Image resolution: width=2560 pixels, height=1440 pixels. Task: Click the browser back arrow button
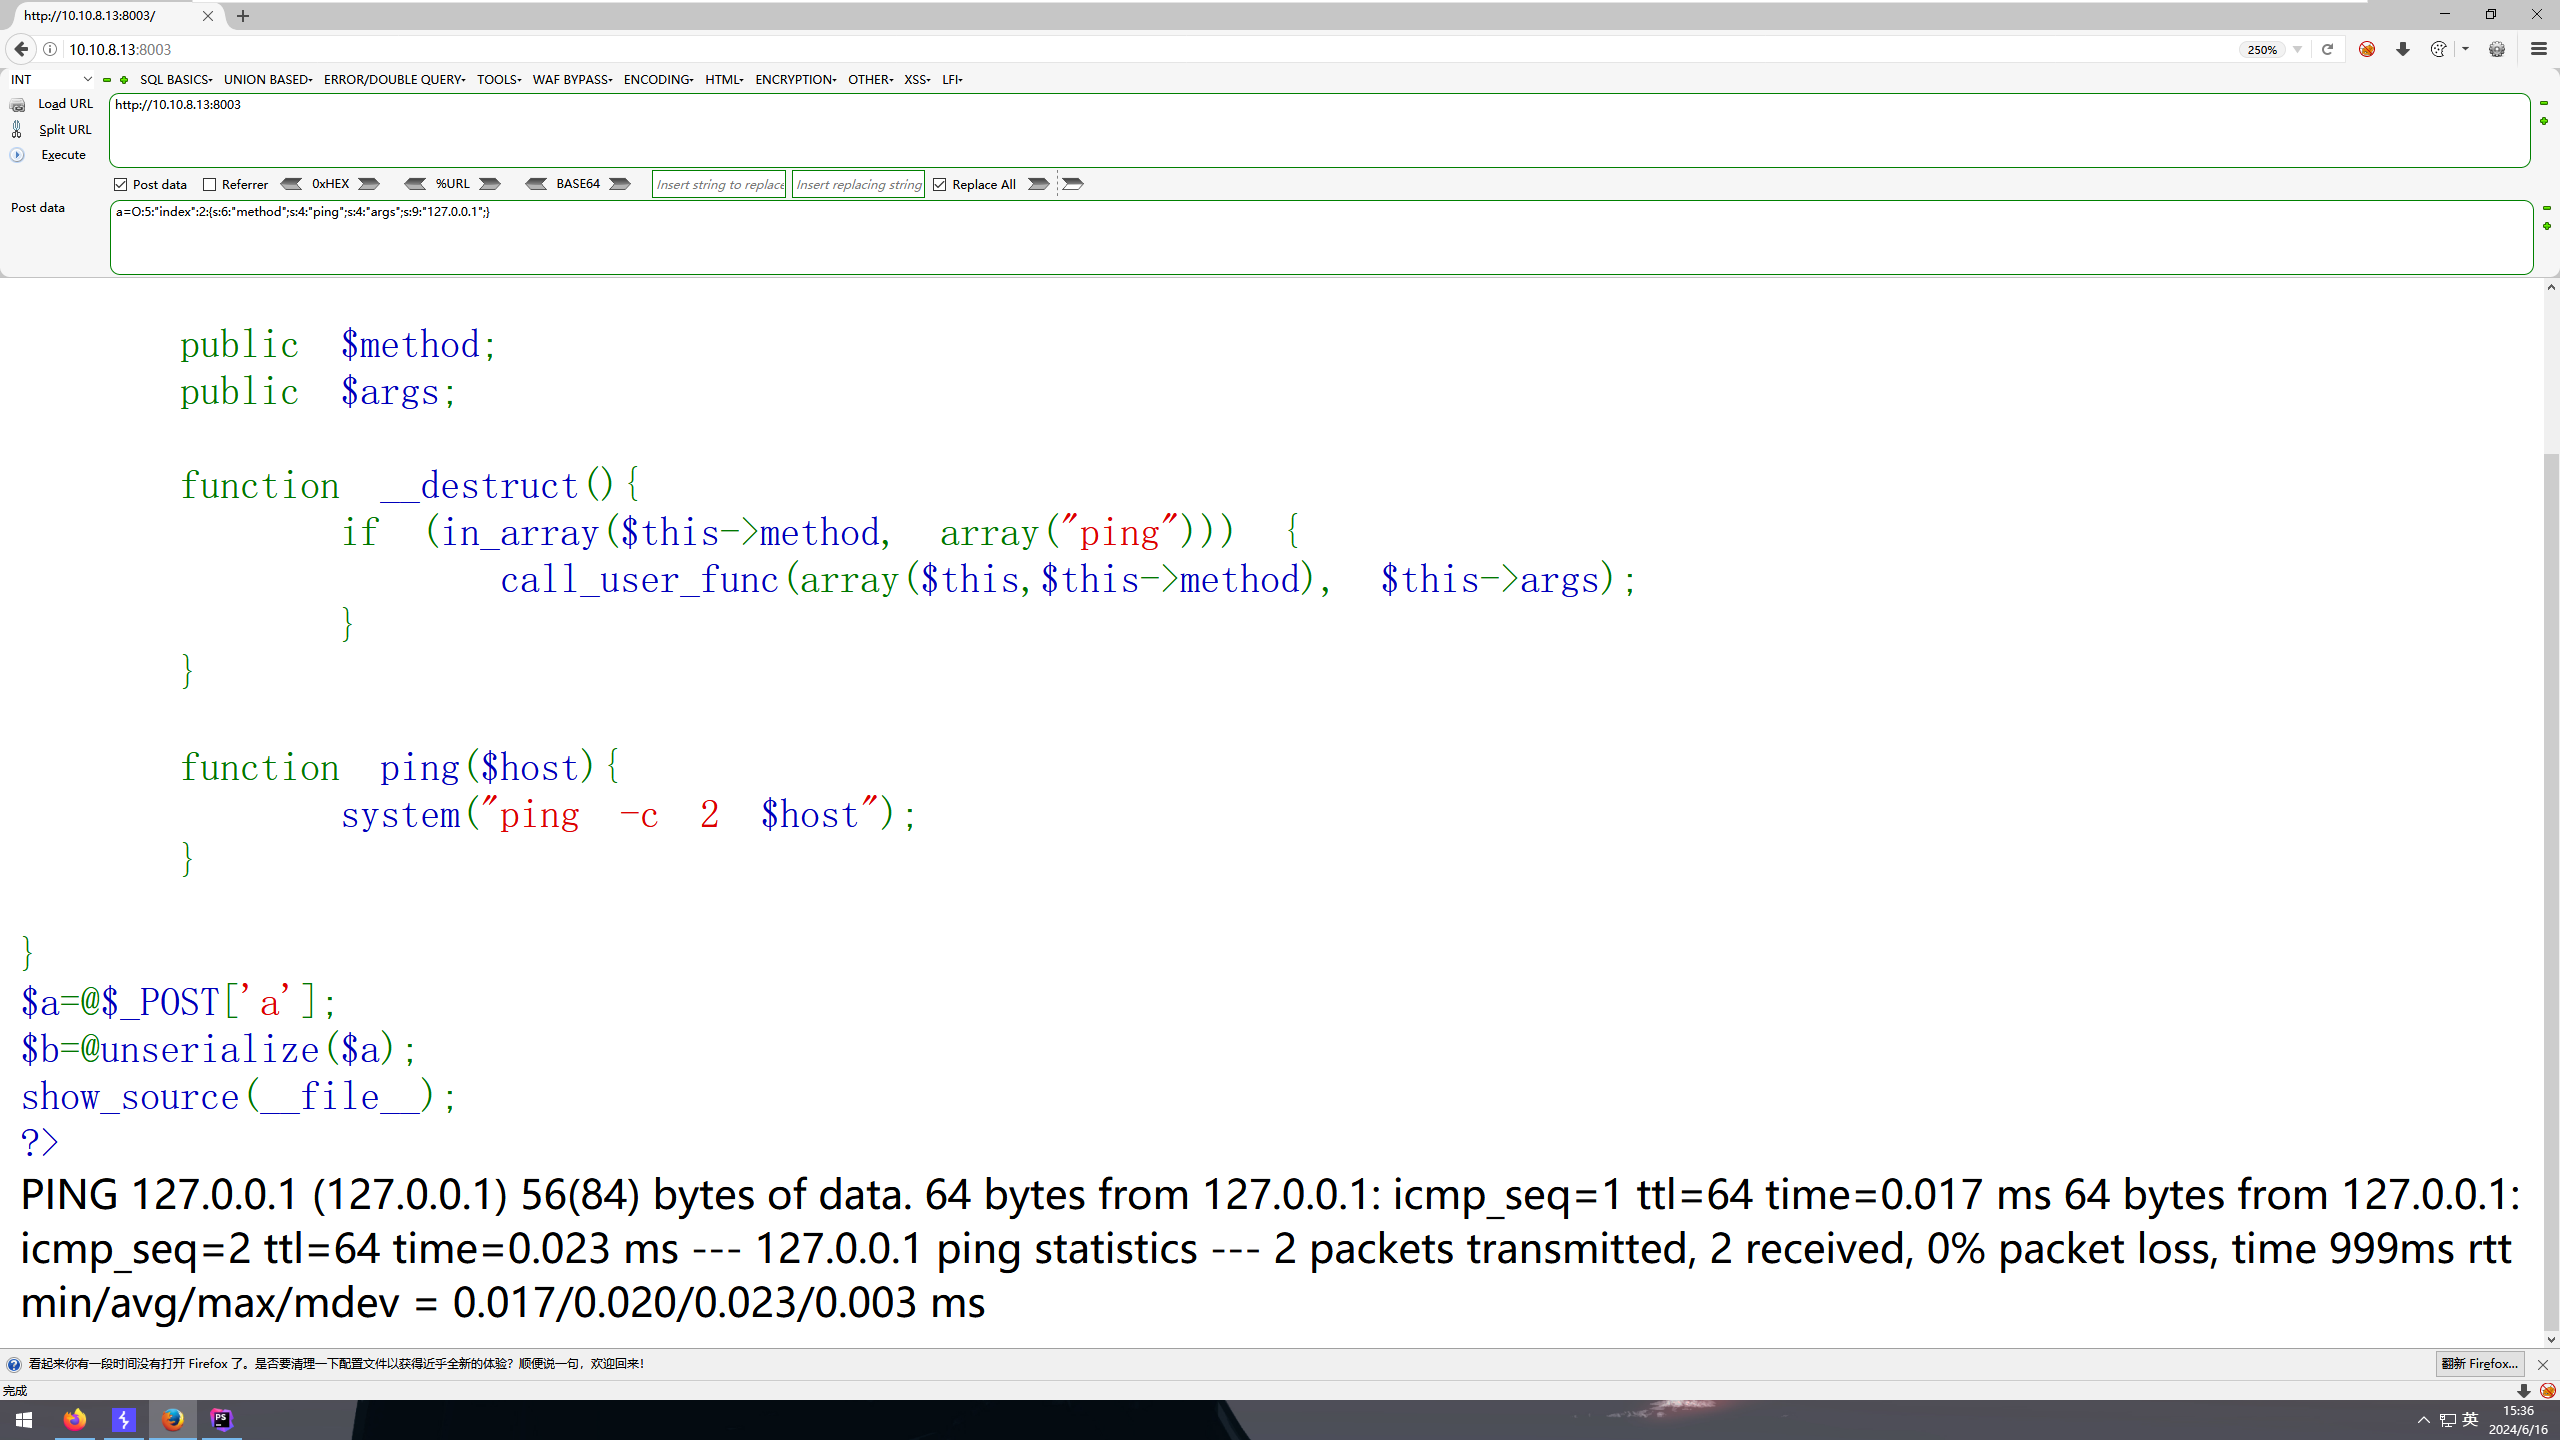point(21,49)
